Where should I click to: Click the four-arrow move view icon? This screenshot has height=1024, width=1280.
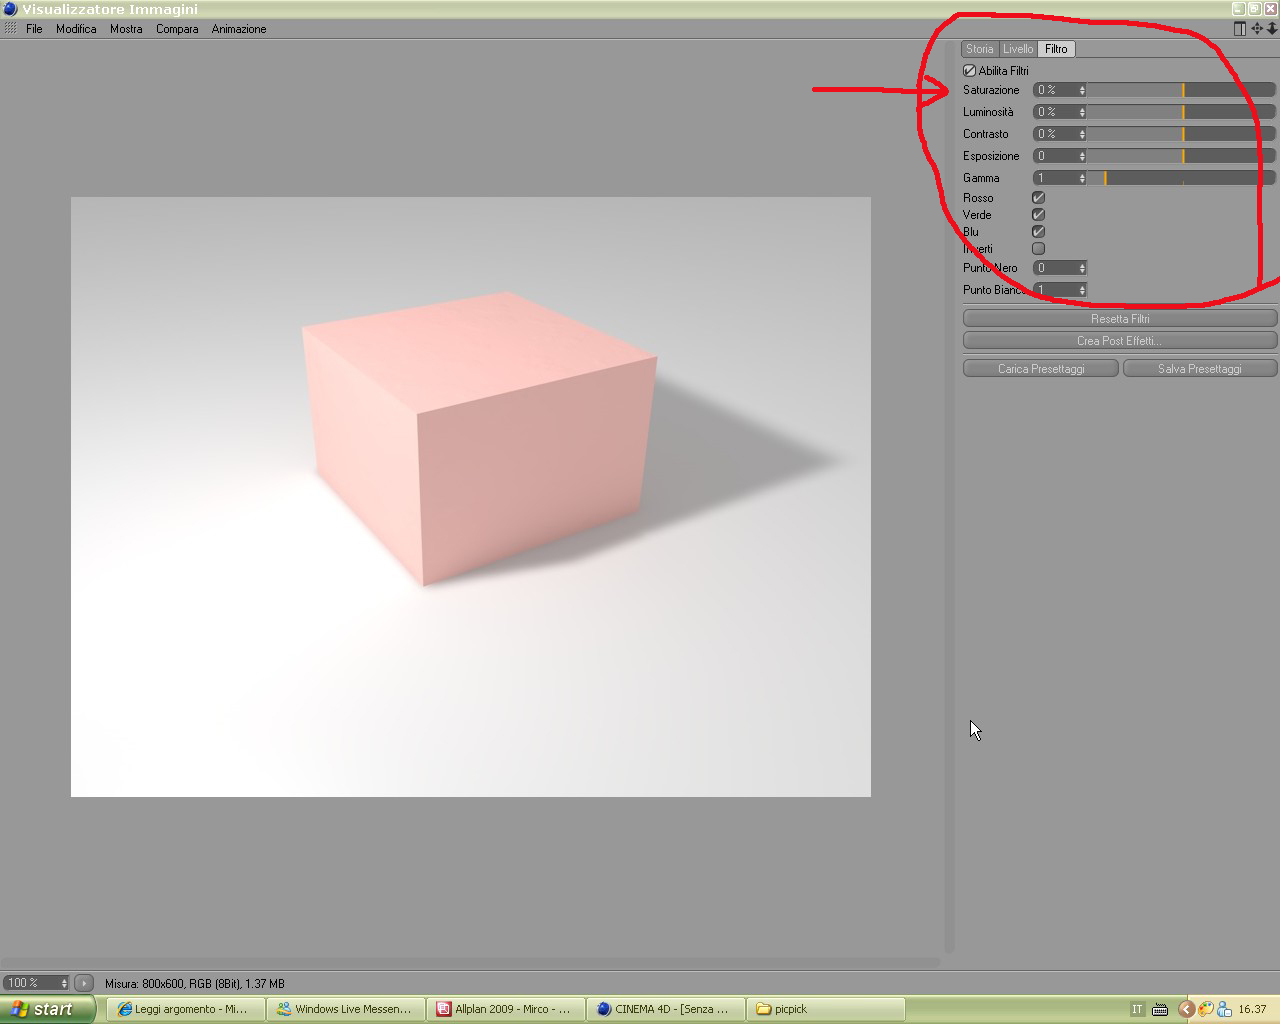pyautogui.click(x=1257, y=29)
